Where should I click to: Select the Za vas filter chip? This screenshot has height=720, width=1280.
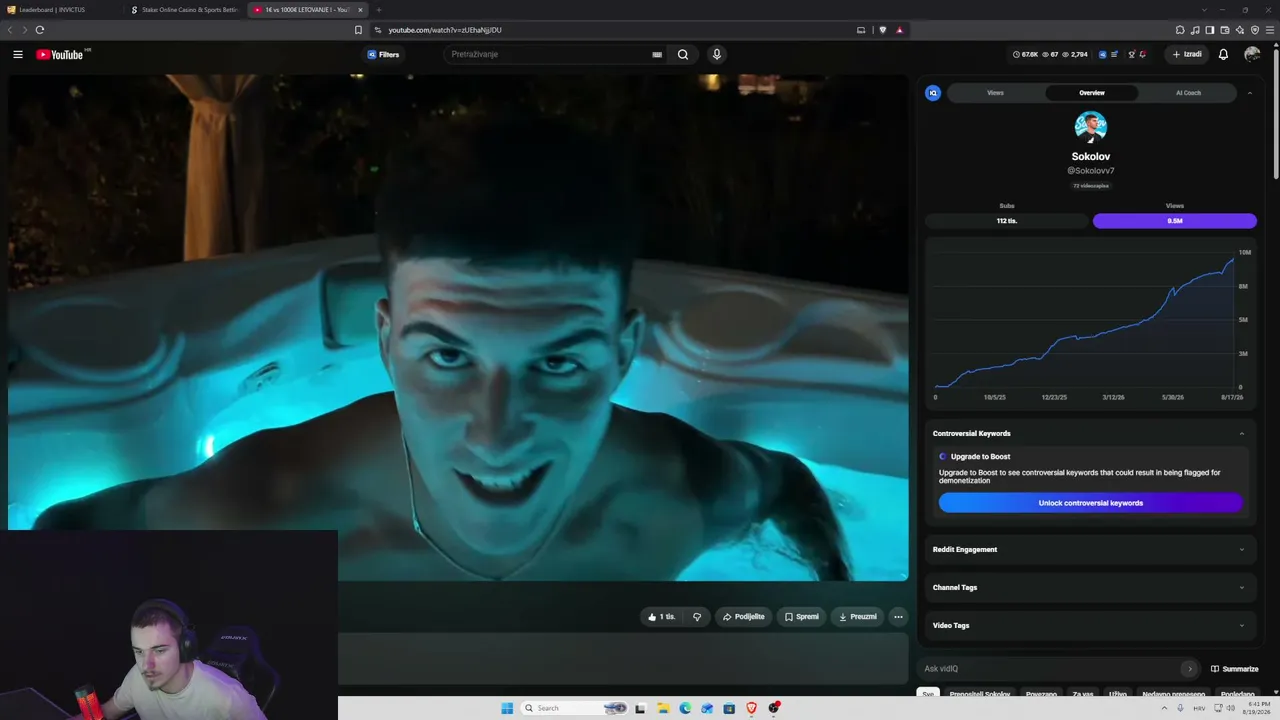pos(1083,693)
